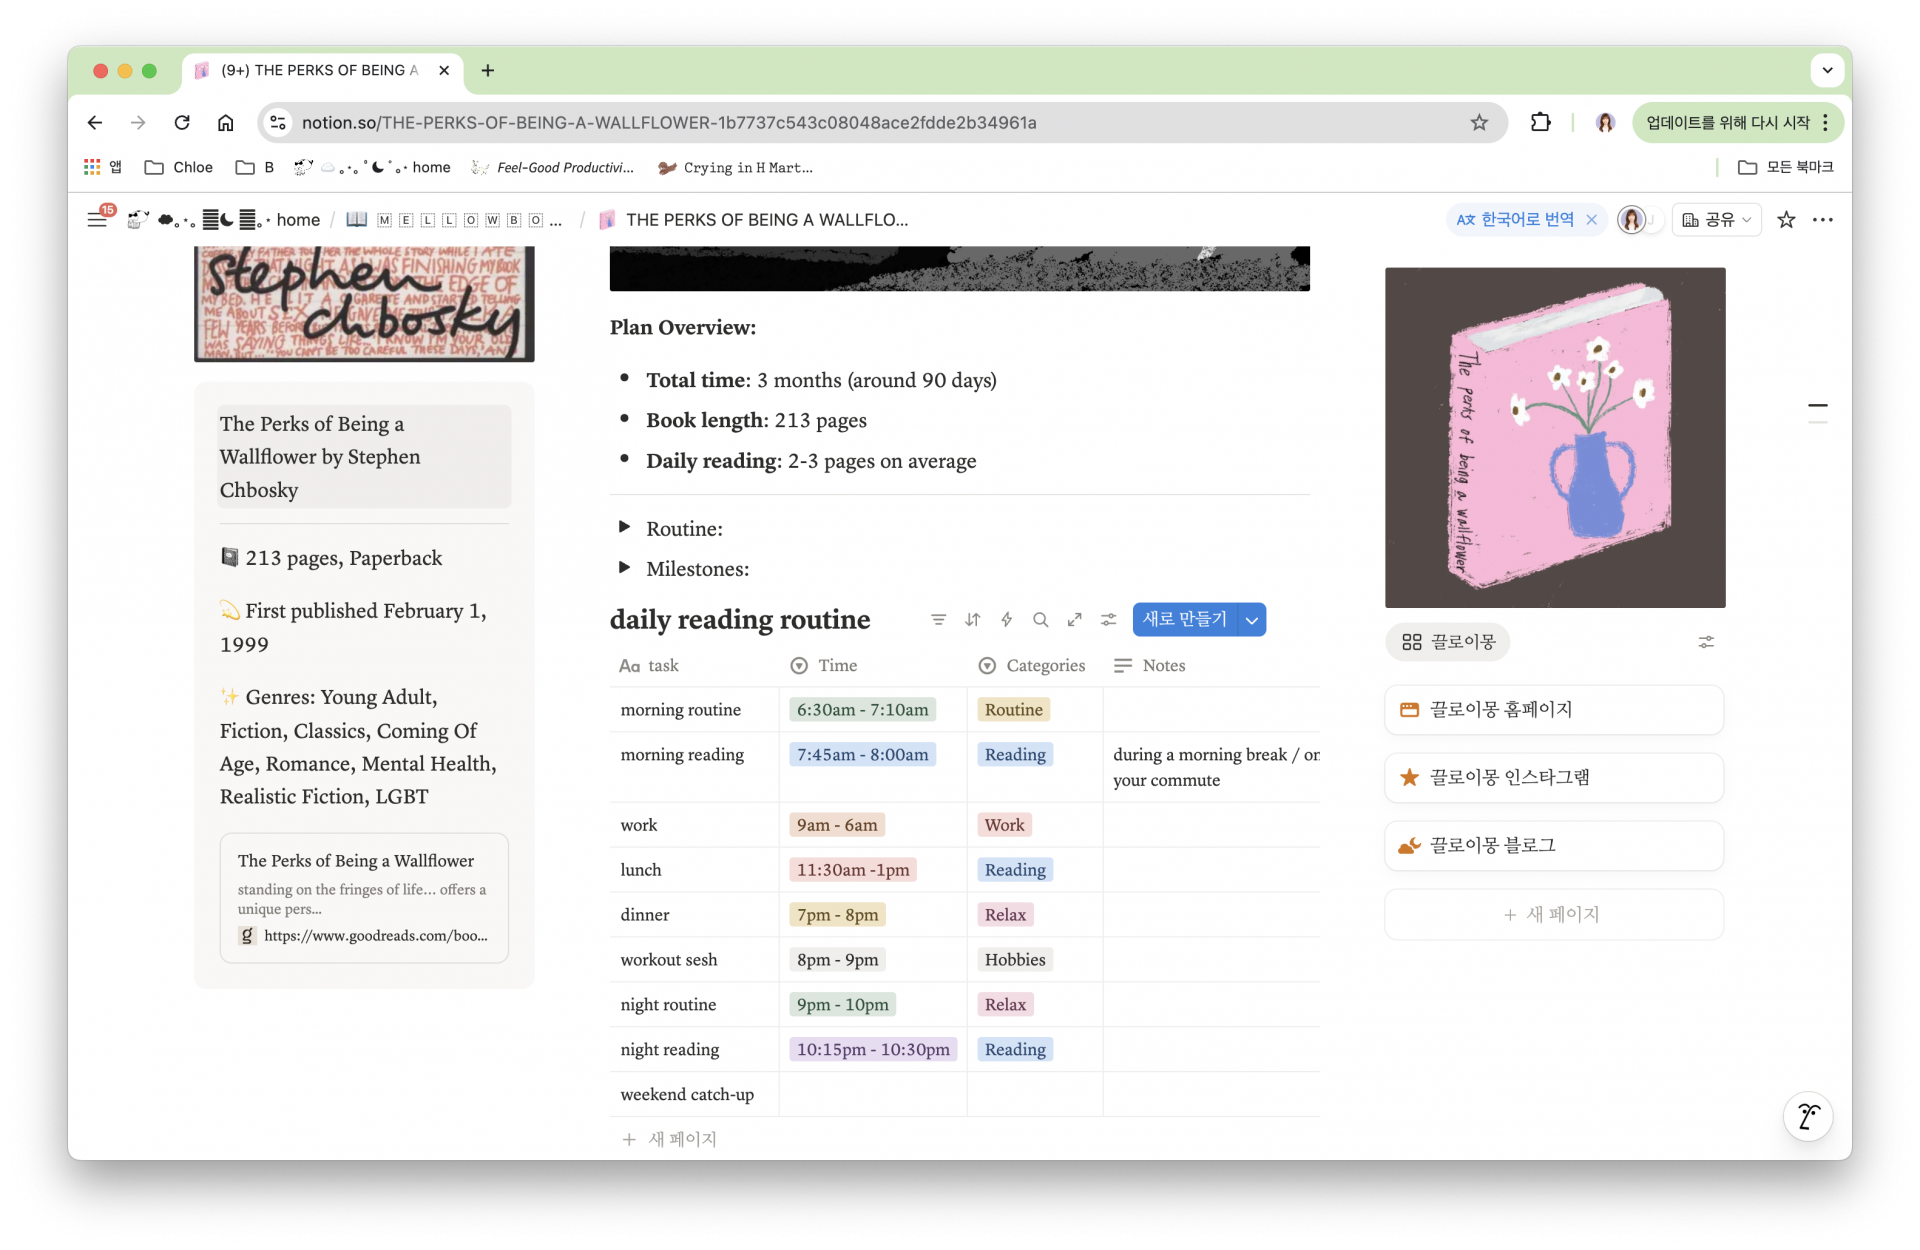This screenshot has width=1920, height=1250.
Task: Open the browser home page
Action: tap(226, 122)
